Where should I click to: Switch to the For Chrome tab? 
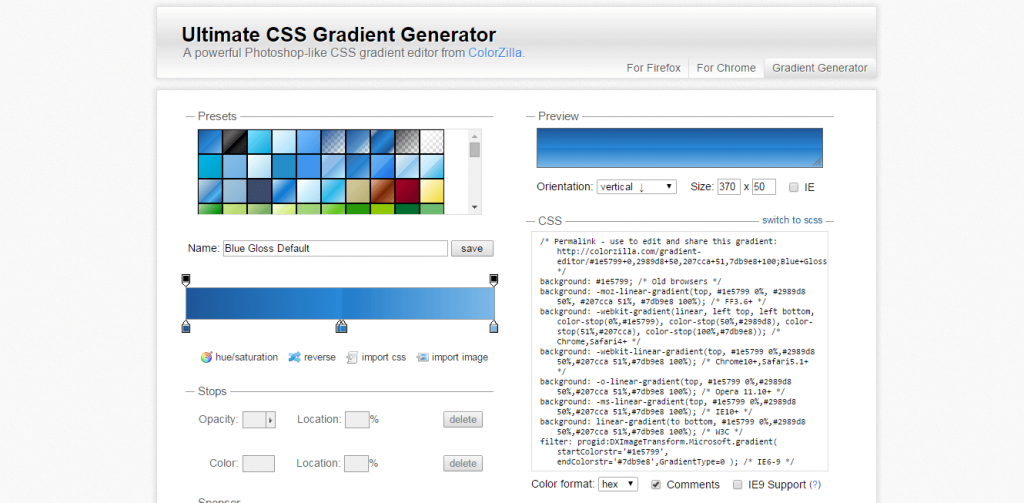(x=726, y=68)
